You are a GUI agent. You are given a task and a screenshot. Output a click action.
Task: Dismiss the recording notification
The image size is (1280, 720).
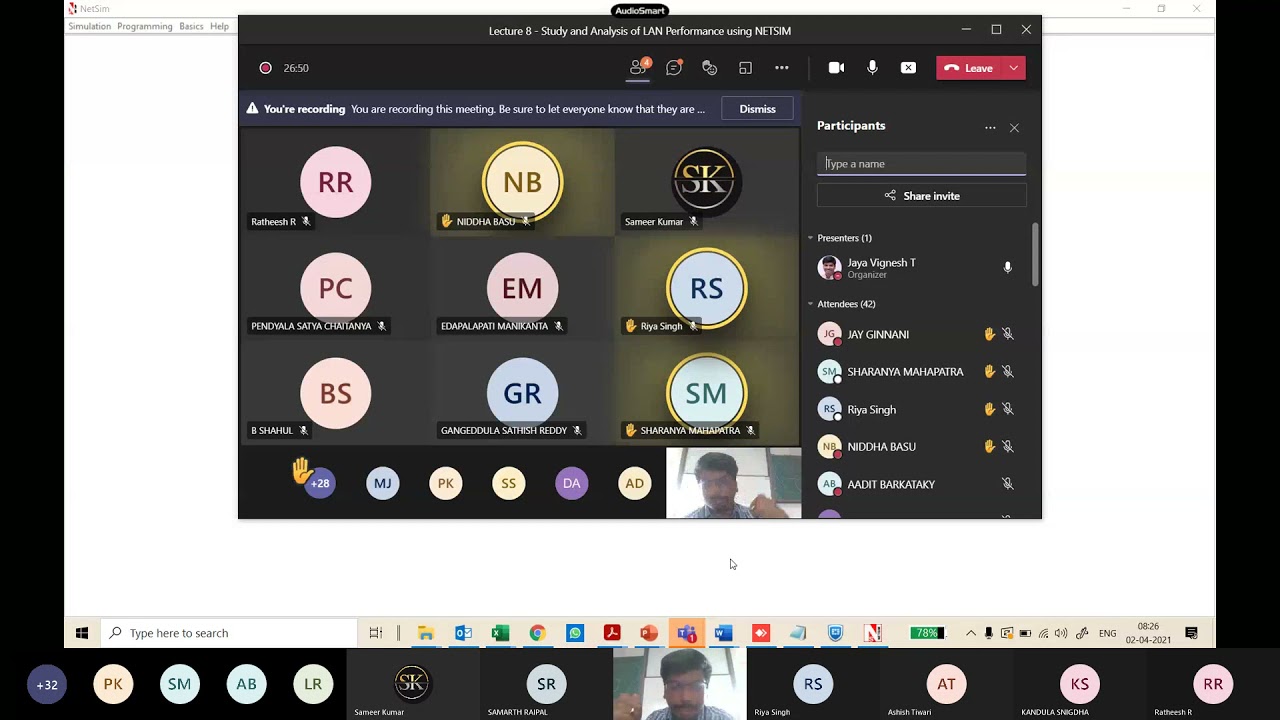757,109
